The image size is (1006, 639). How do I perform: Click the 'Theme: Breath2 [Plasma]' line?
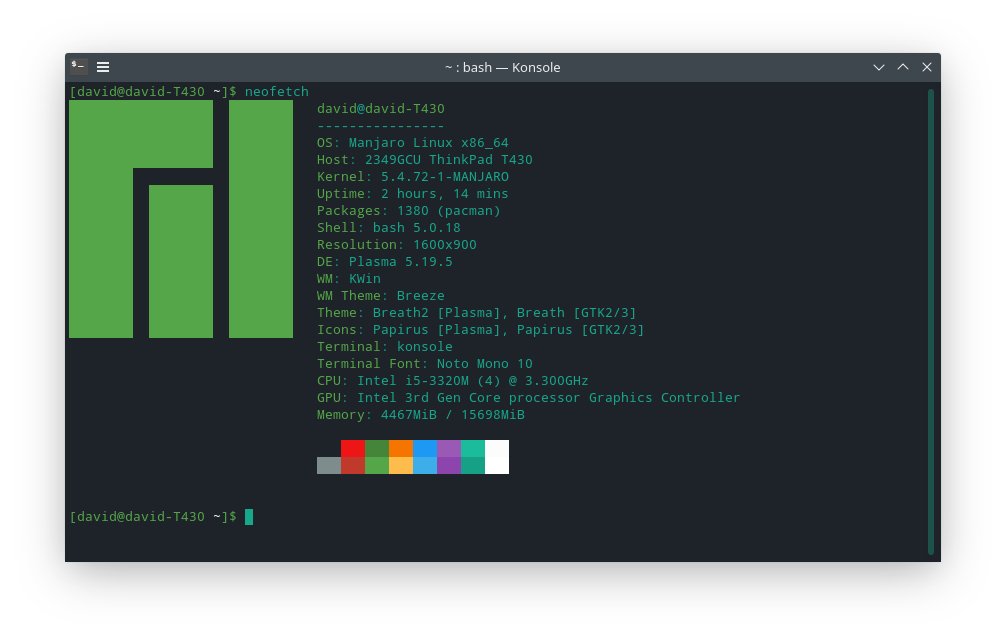(x=477, y=312)
